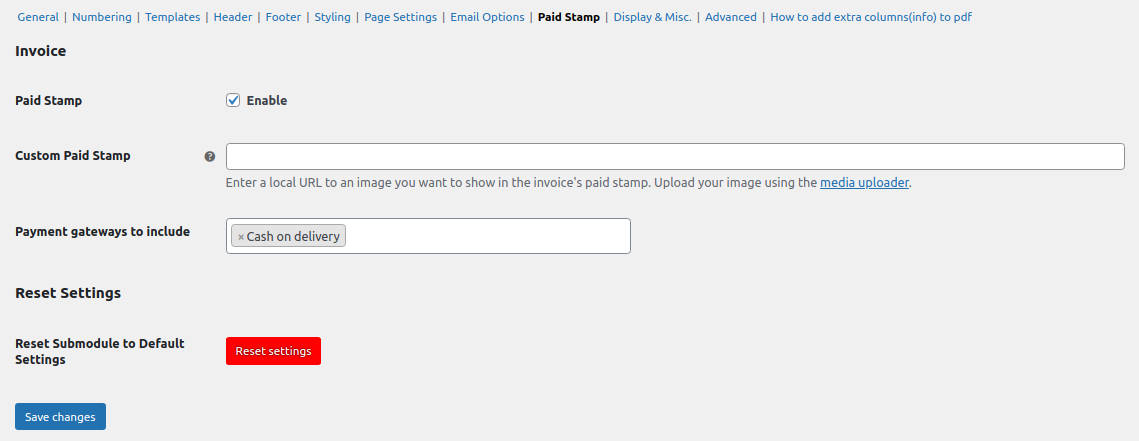Click the help question mark icon

pos(210,156)
